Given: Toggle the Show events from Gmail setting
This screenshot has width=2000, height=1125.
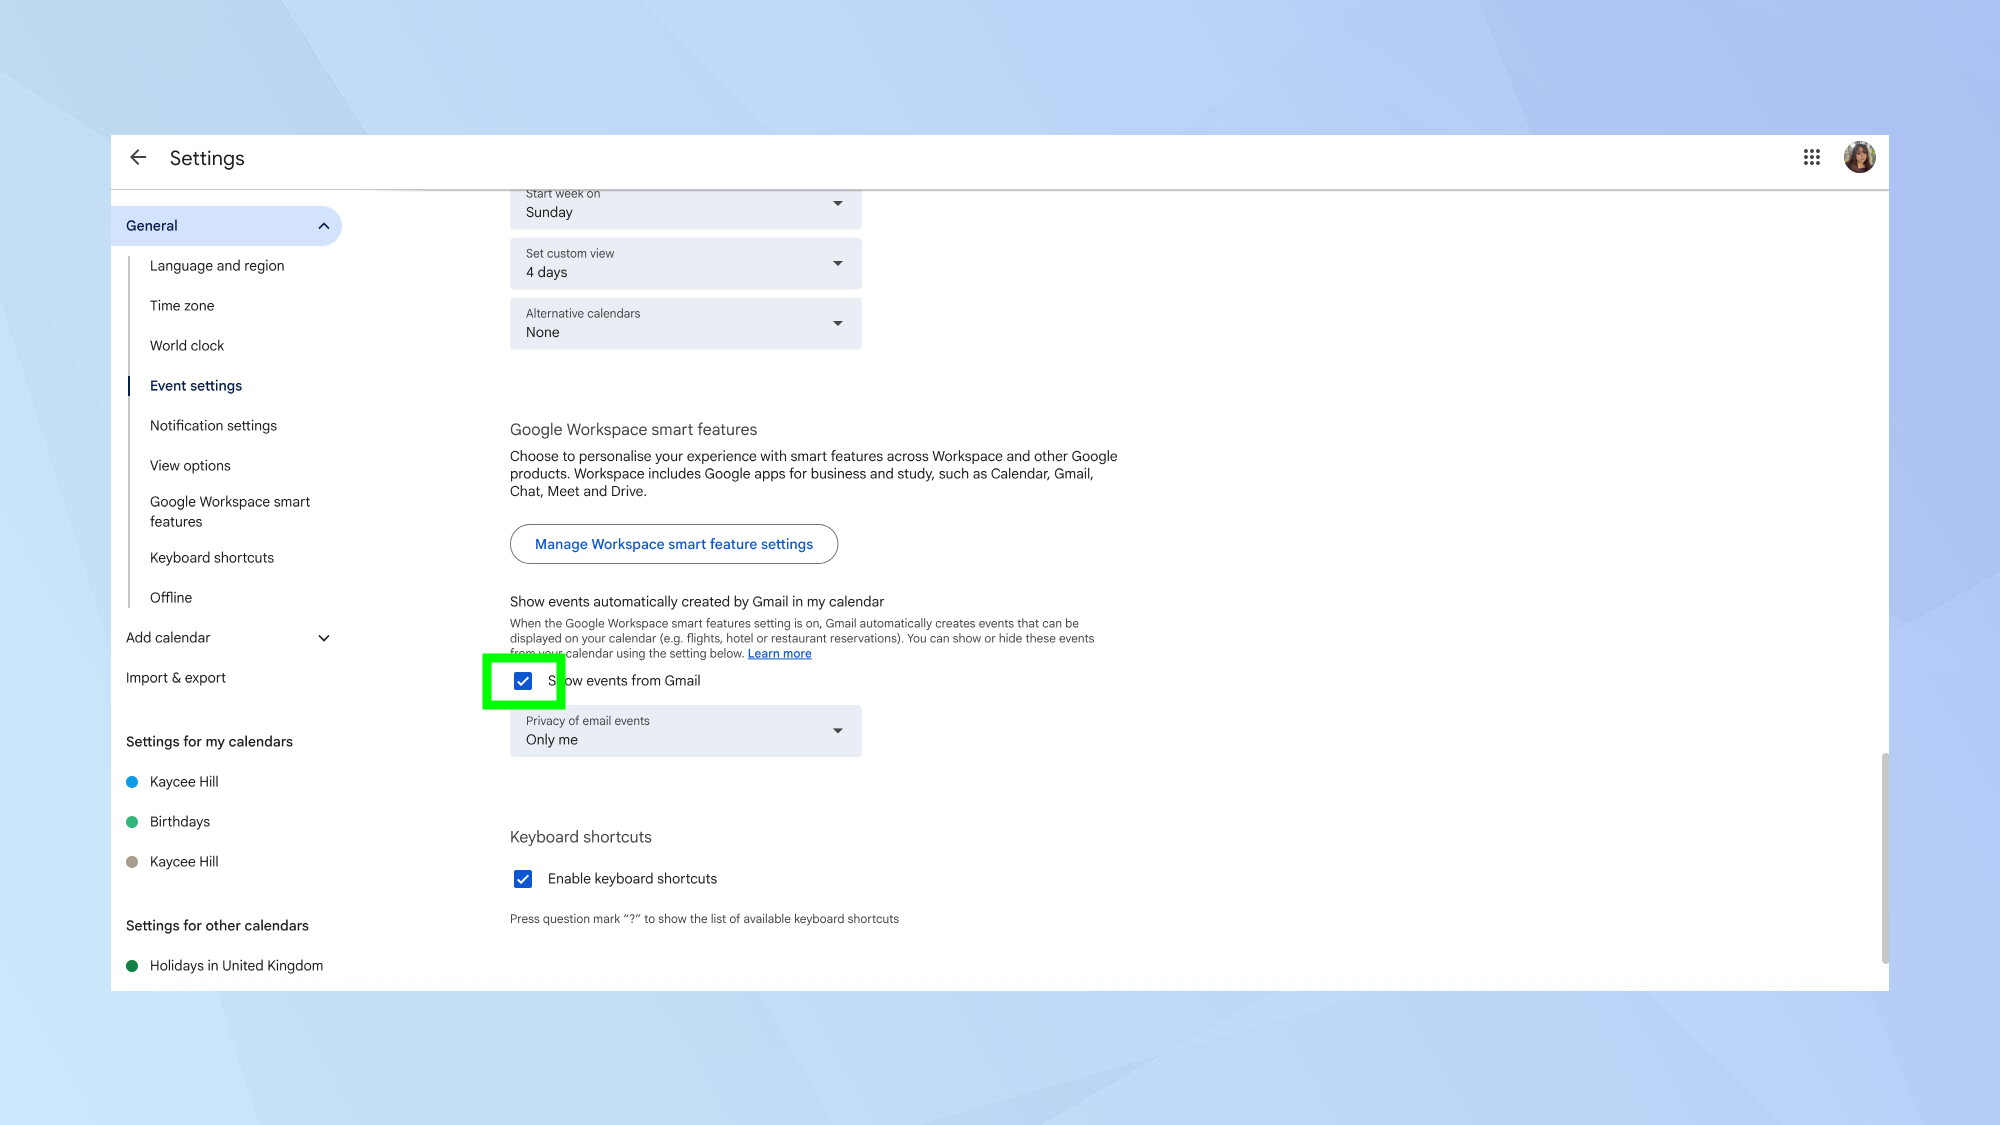Looking at the screenshot, I should 523,680.
